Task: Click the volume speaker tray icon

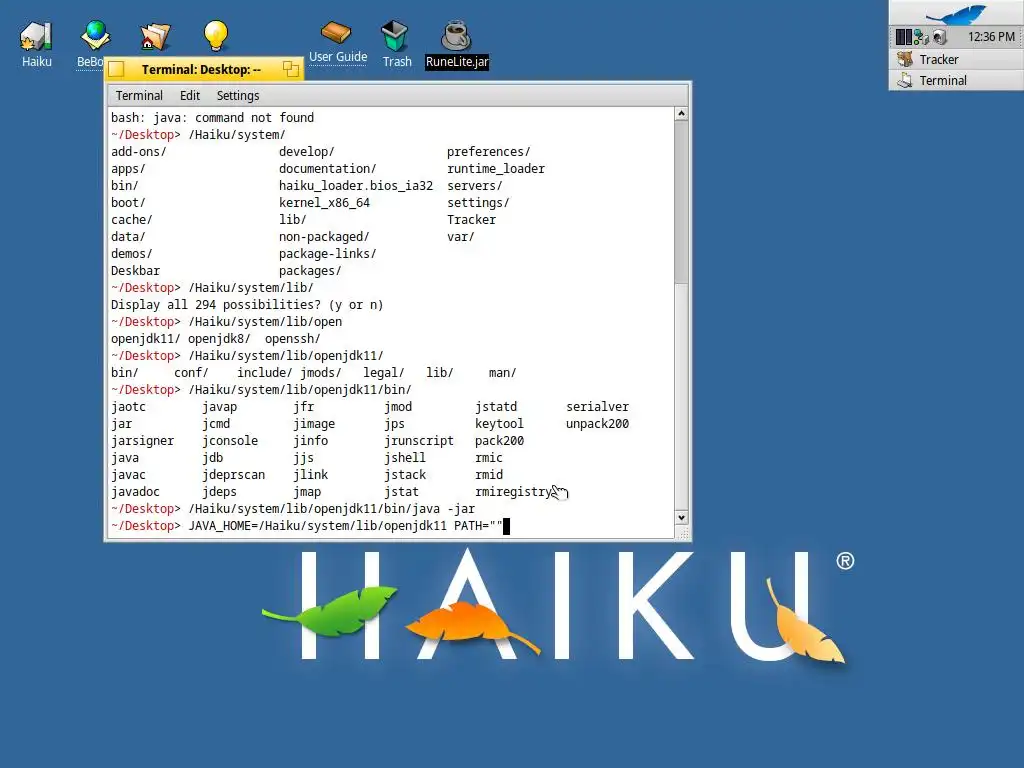Action: (x=940, y=37)
